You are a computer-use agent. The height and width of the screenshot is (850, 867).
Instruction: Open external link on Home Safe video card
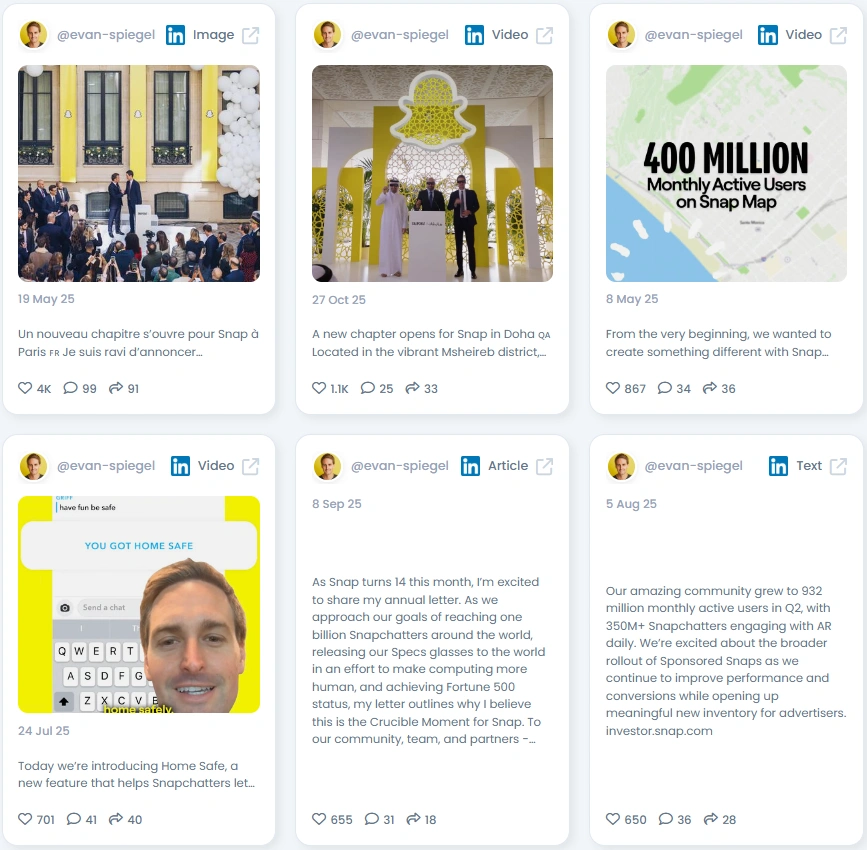click(250, 466)
